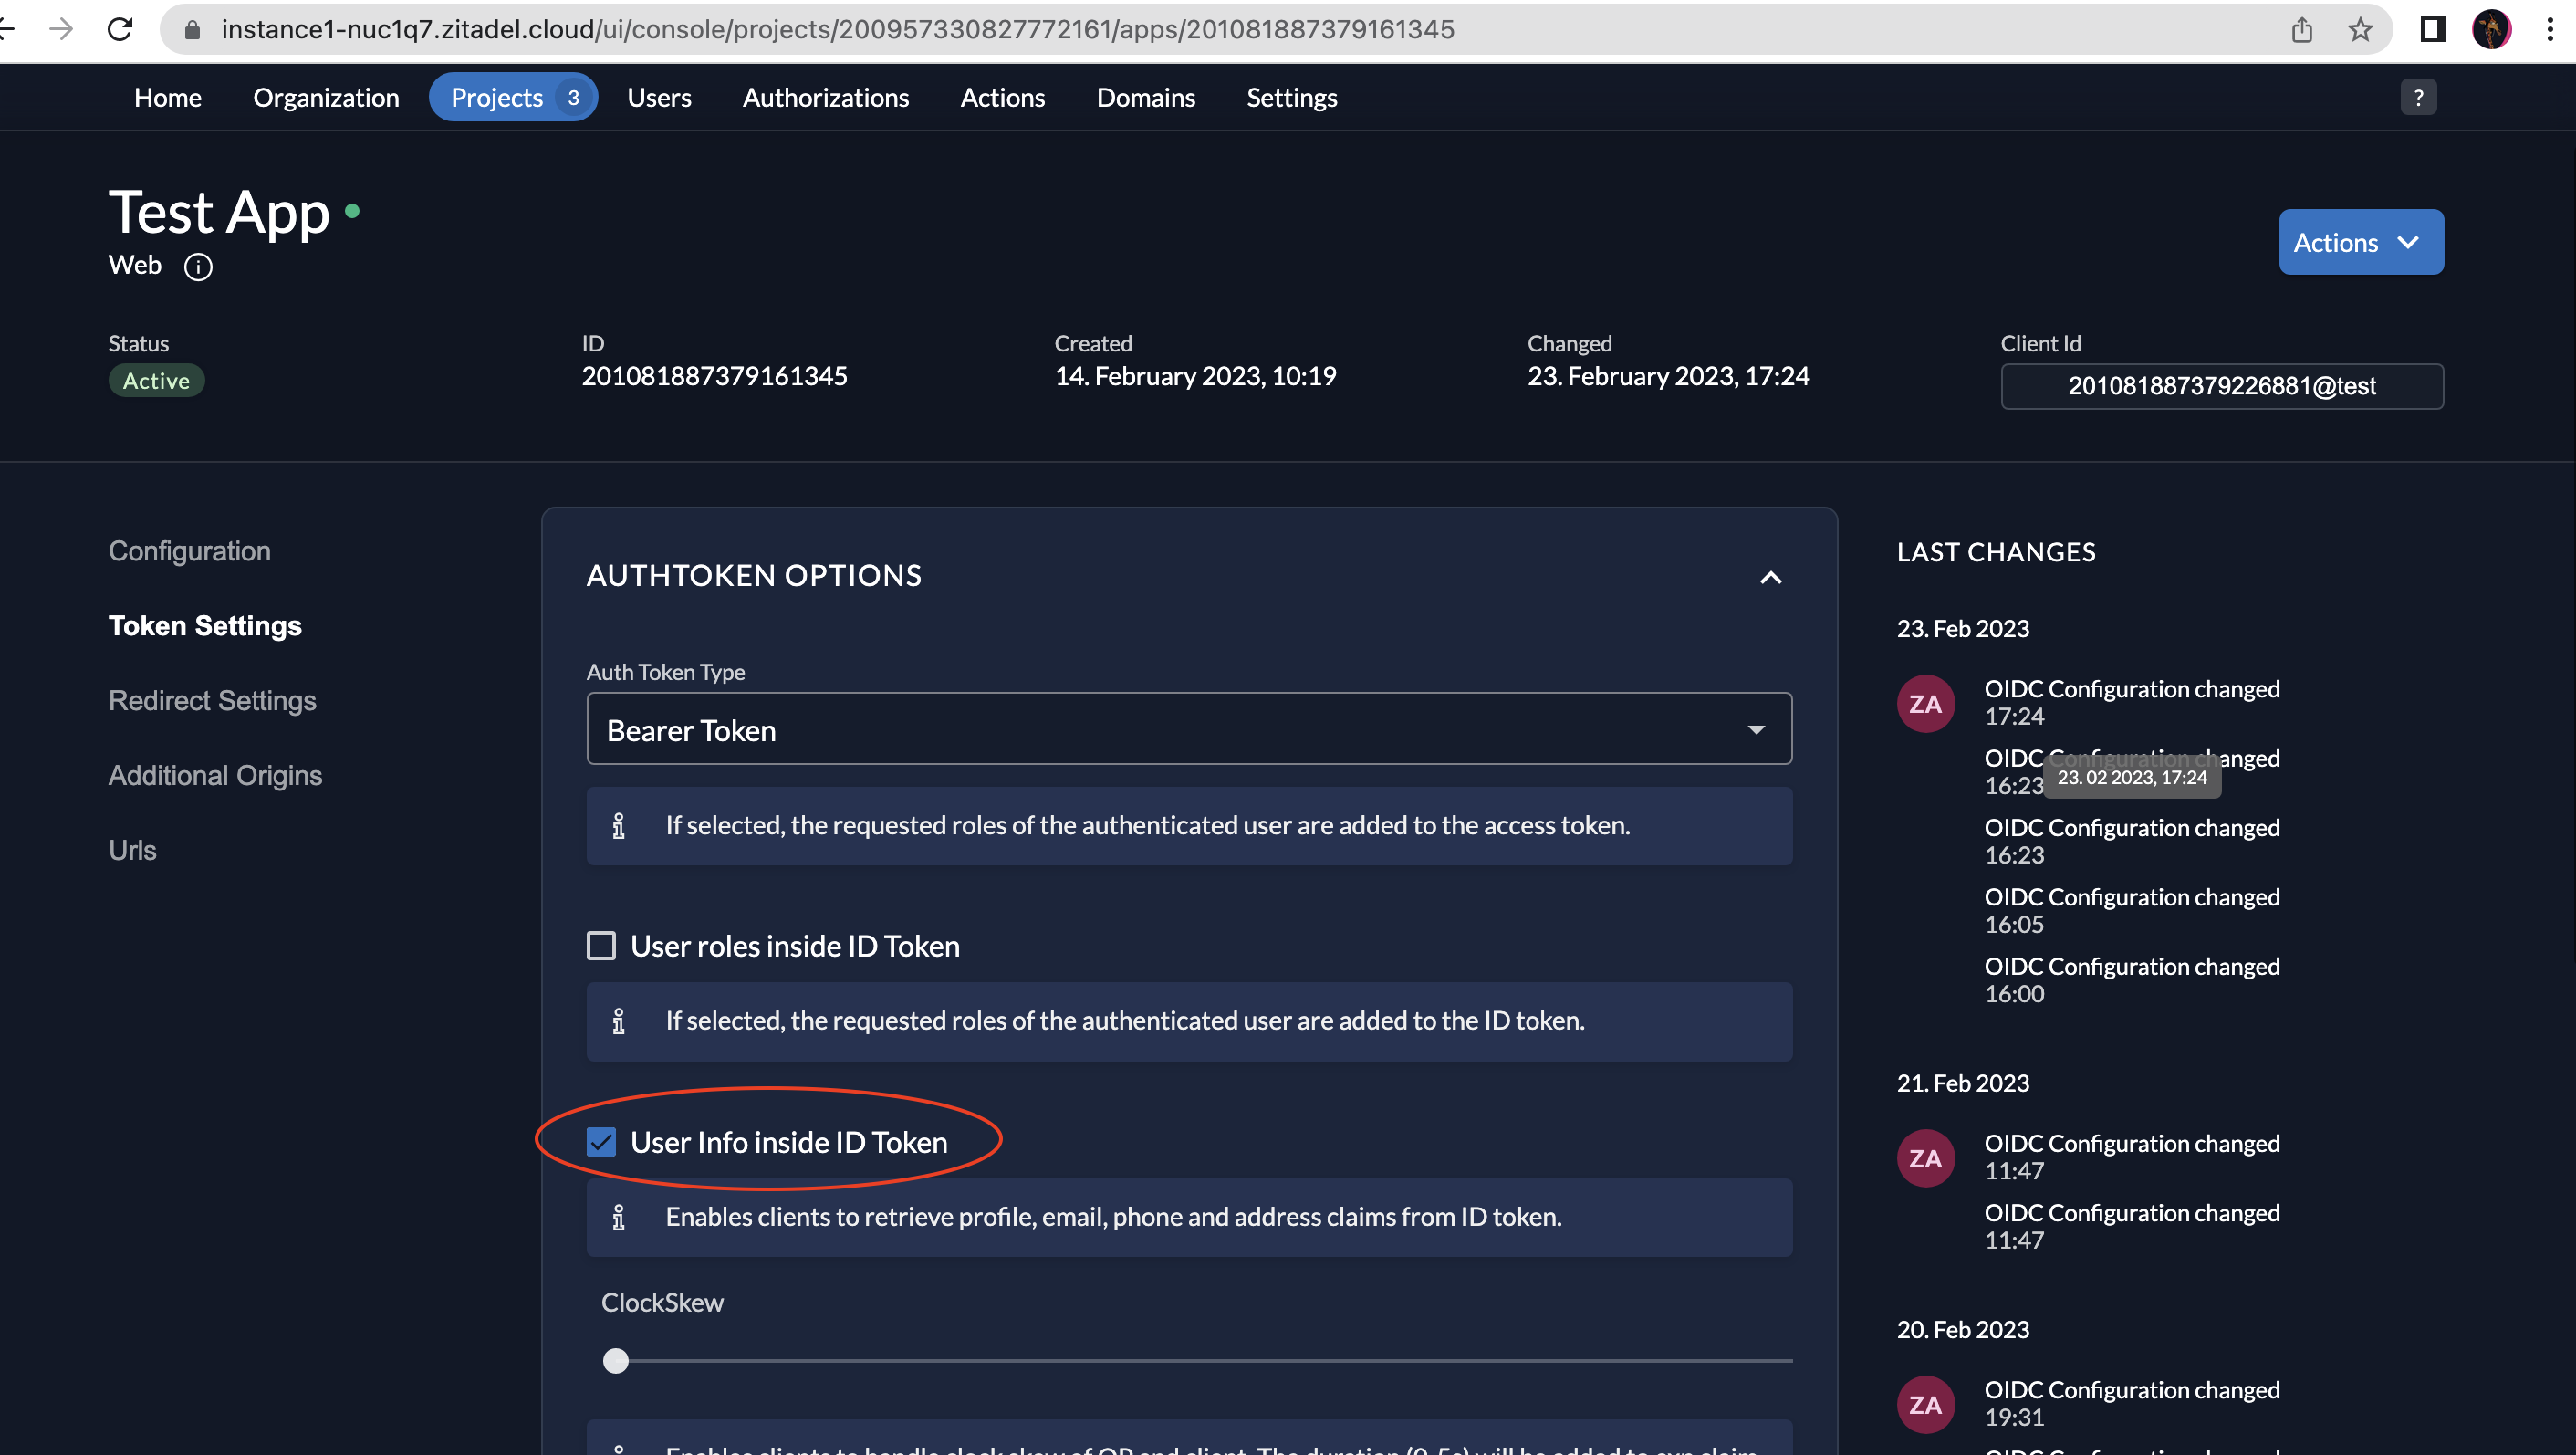Click the Client Id field to copy it

pyautogui.click(x=2221, y=386)
